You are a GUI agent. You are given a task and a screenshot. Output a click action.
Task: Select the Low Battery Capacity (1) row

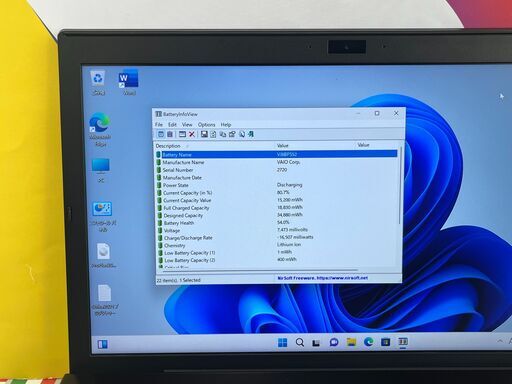coord(277,253)
